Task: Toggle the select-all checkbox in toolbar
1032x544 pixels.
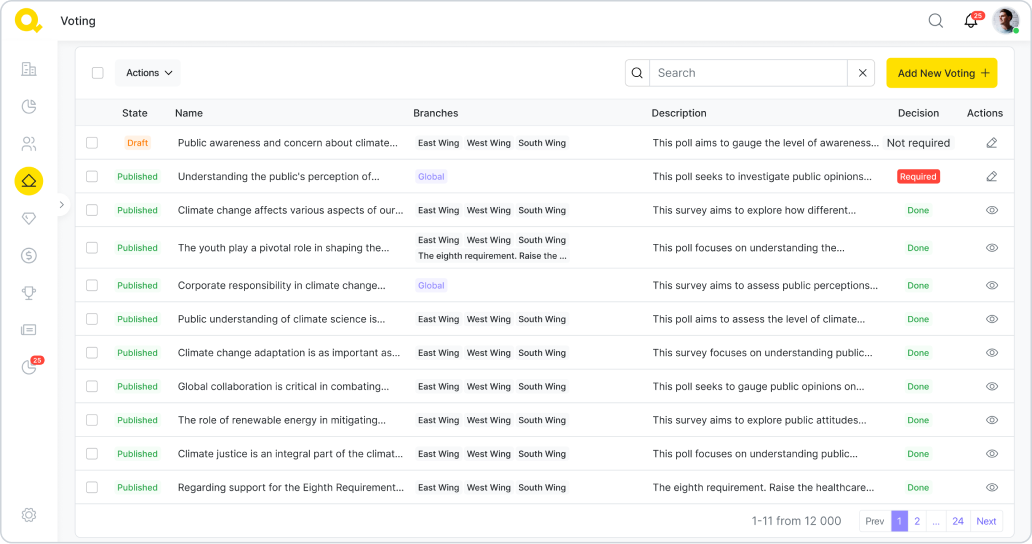Action: click(98, 73)
